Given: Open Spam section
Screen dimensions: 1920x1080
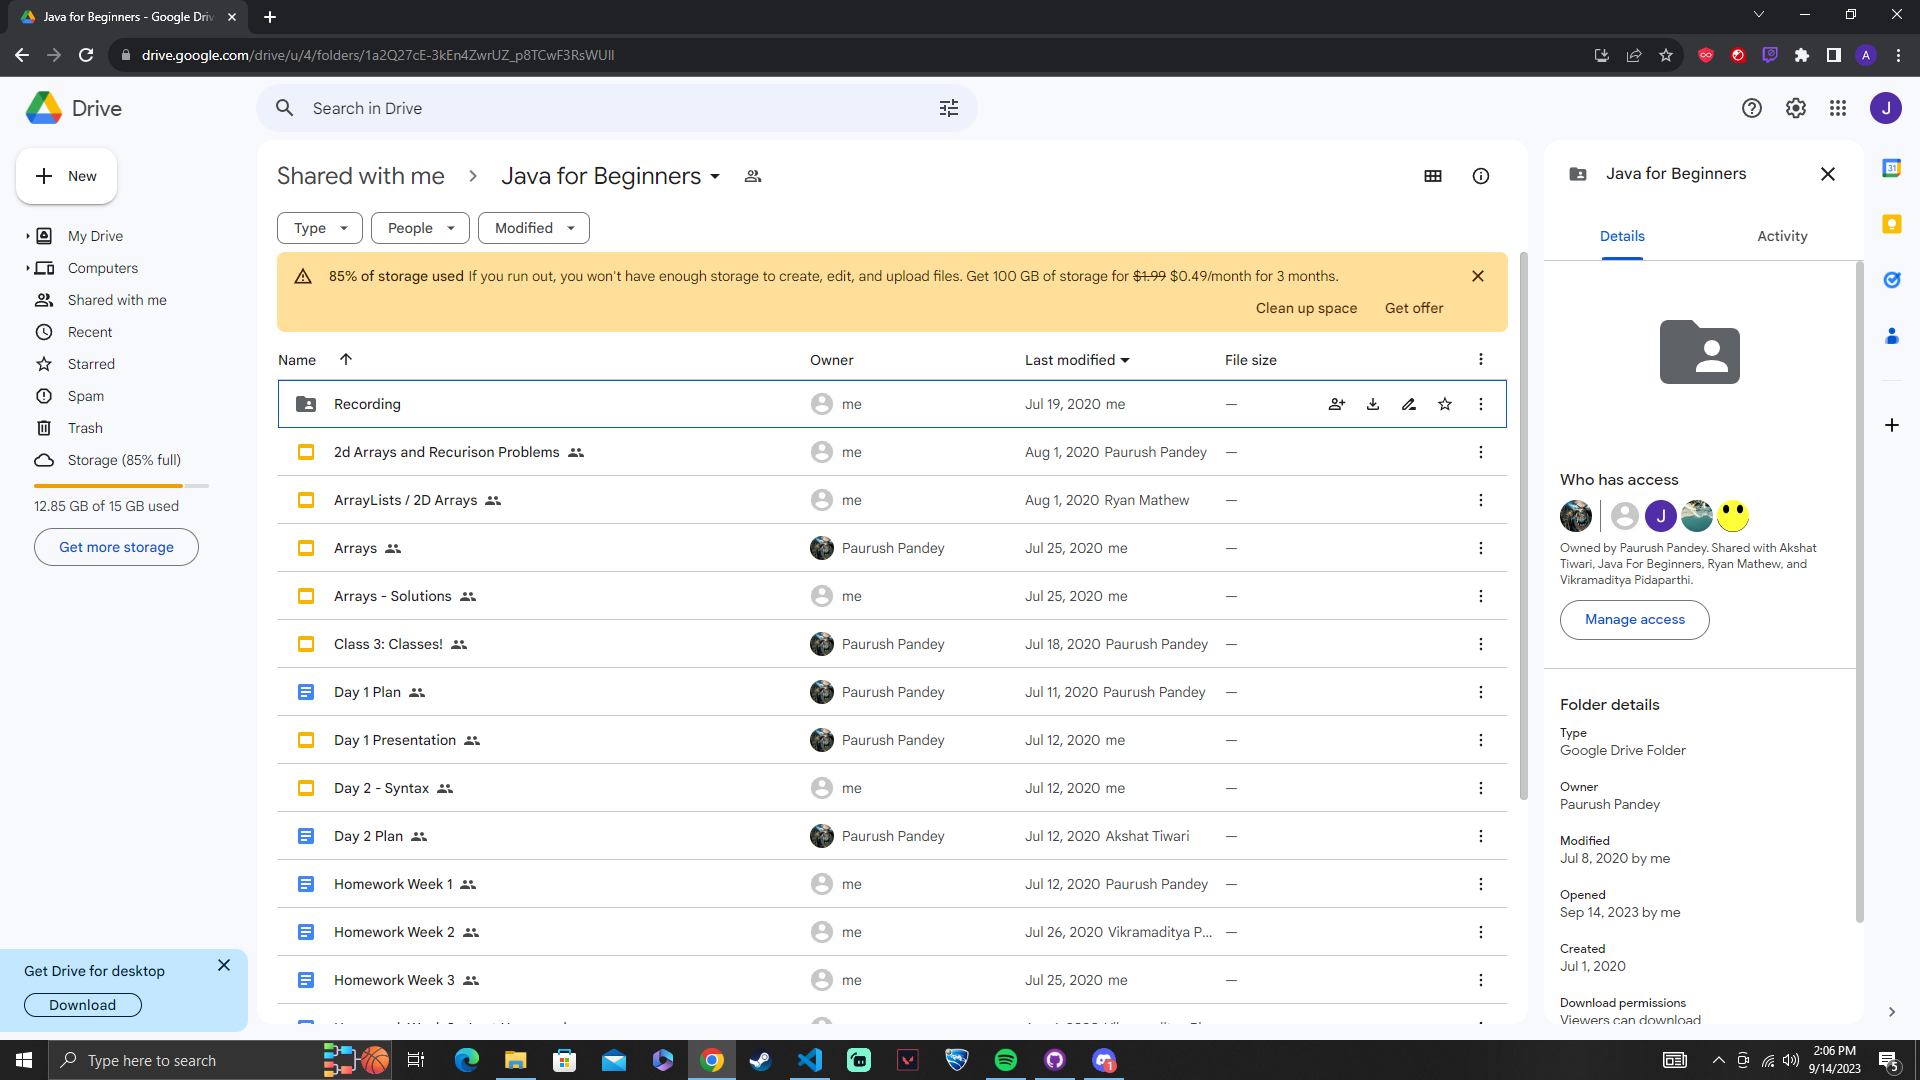Looking at the screenshot, I should [x=86, y=396].
